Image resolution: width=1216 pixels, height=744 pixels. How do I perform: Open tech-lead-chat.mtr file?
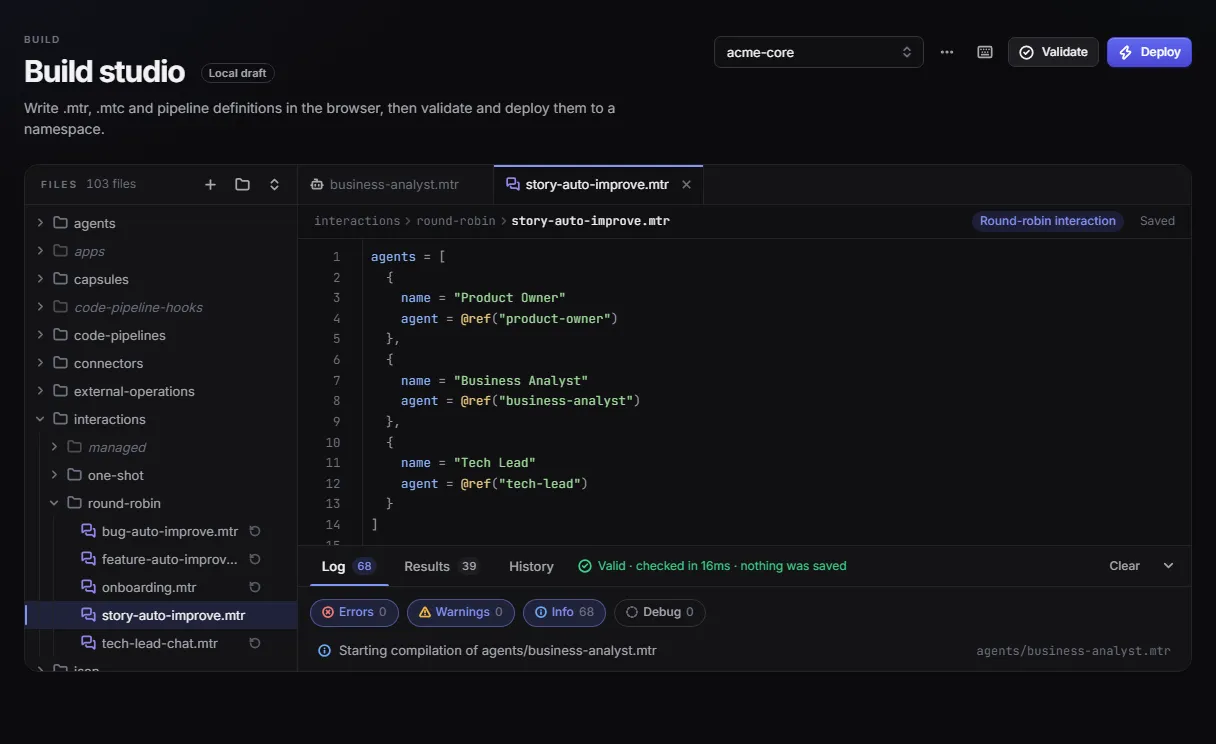pyautogui.click(x=161, y=643)
